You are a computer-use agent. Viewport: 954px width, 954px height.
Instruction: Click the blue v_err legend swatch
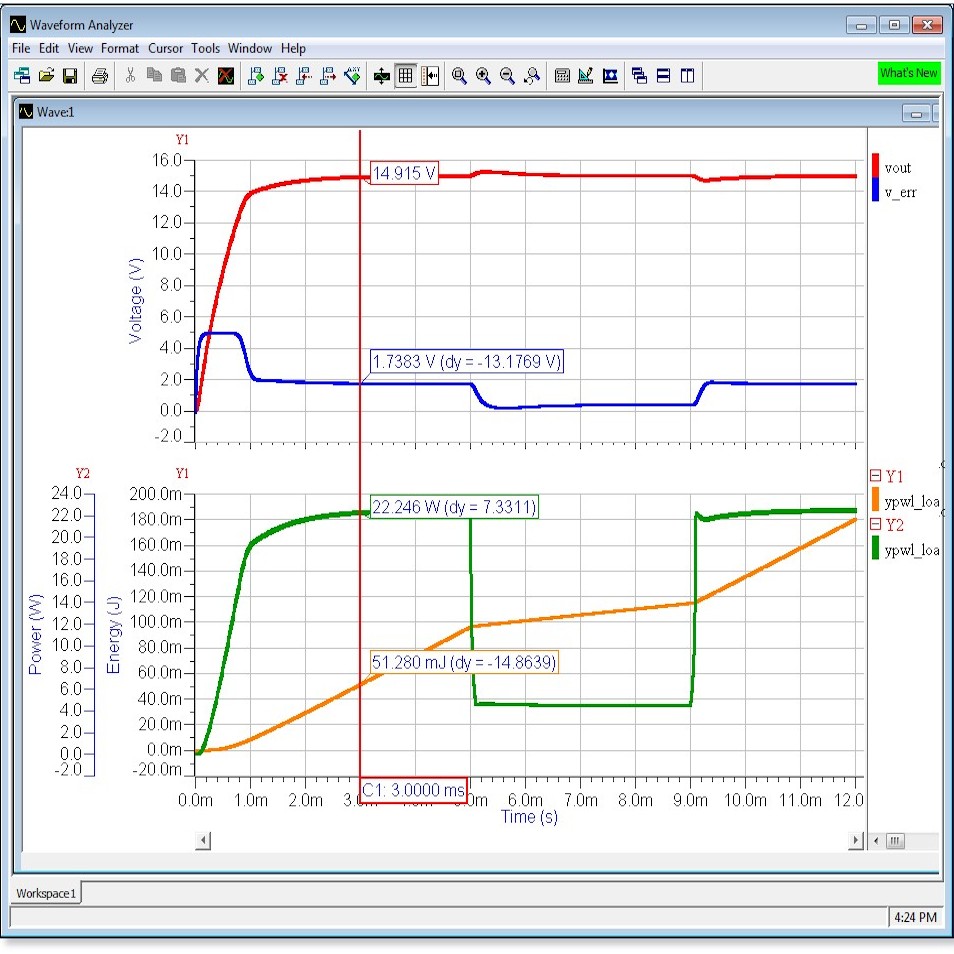876,190
